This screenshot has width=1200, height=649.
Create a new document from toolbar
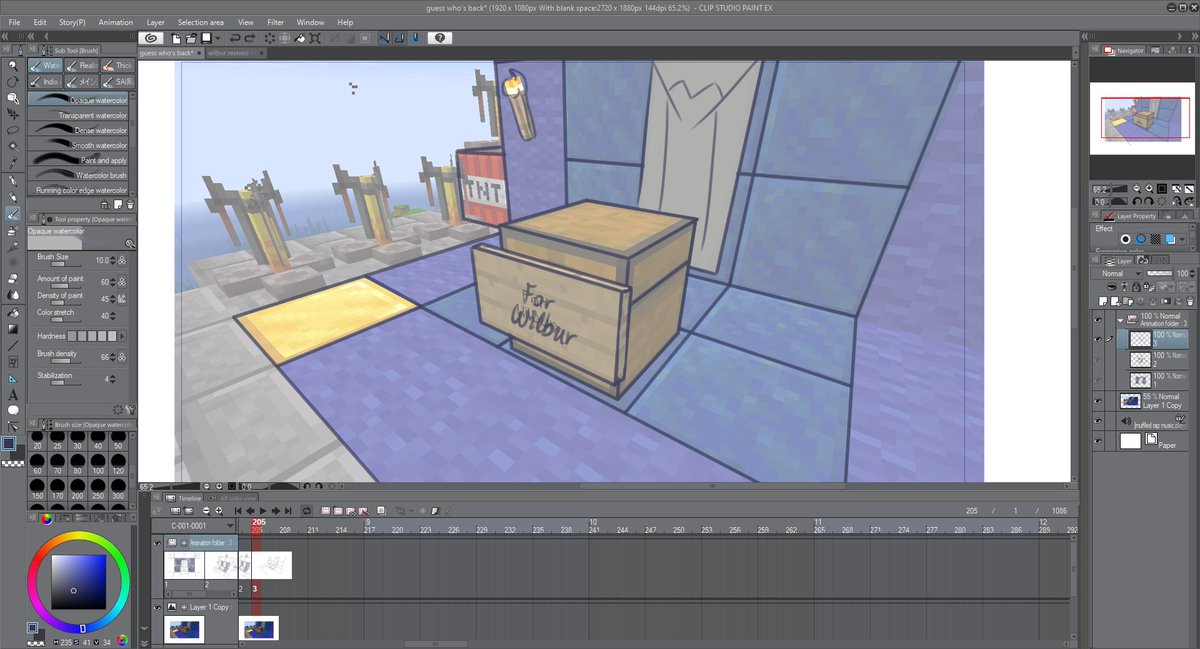[x=176, y=38]
